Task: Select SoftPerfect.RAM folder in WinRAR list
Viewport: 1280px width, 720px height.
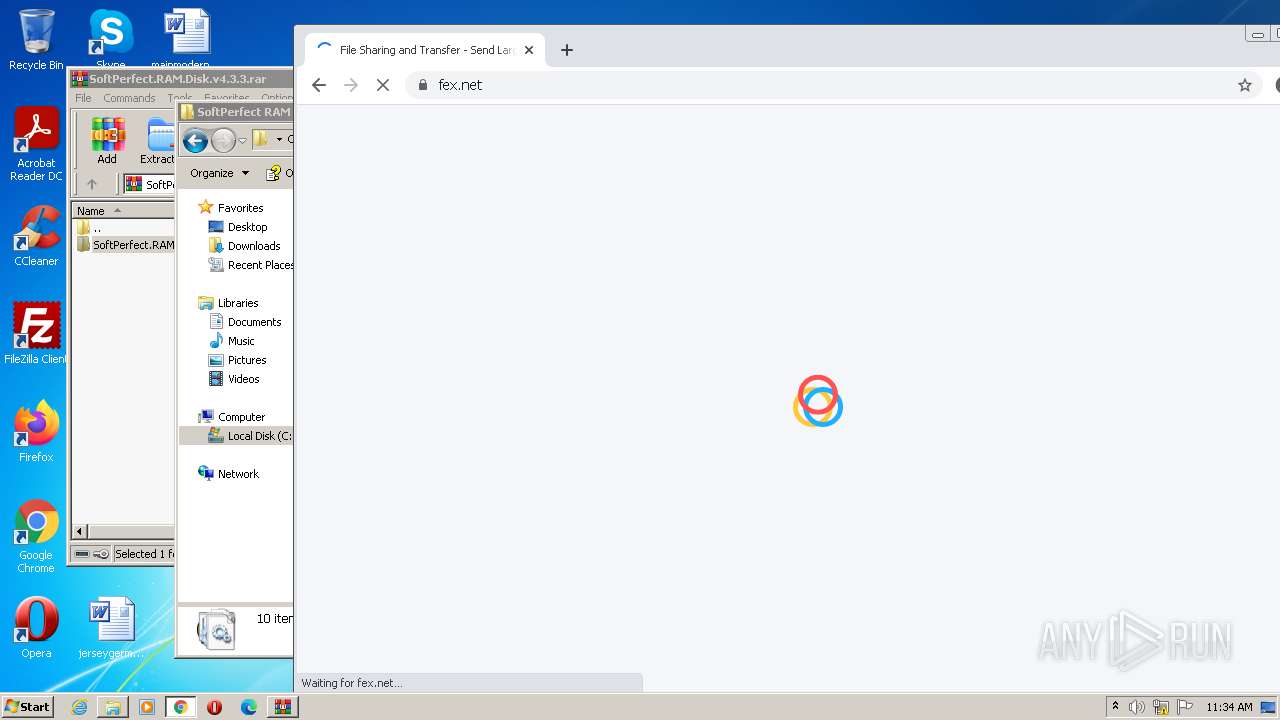Action: [x=126, y=245]
